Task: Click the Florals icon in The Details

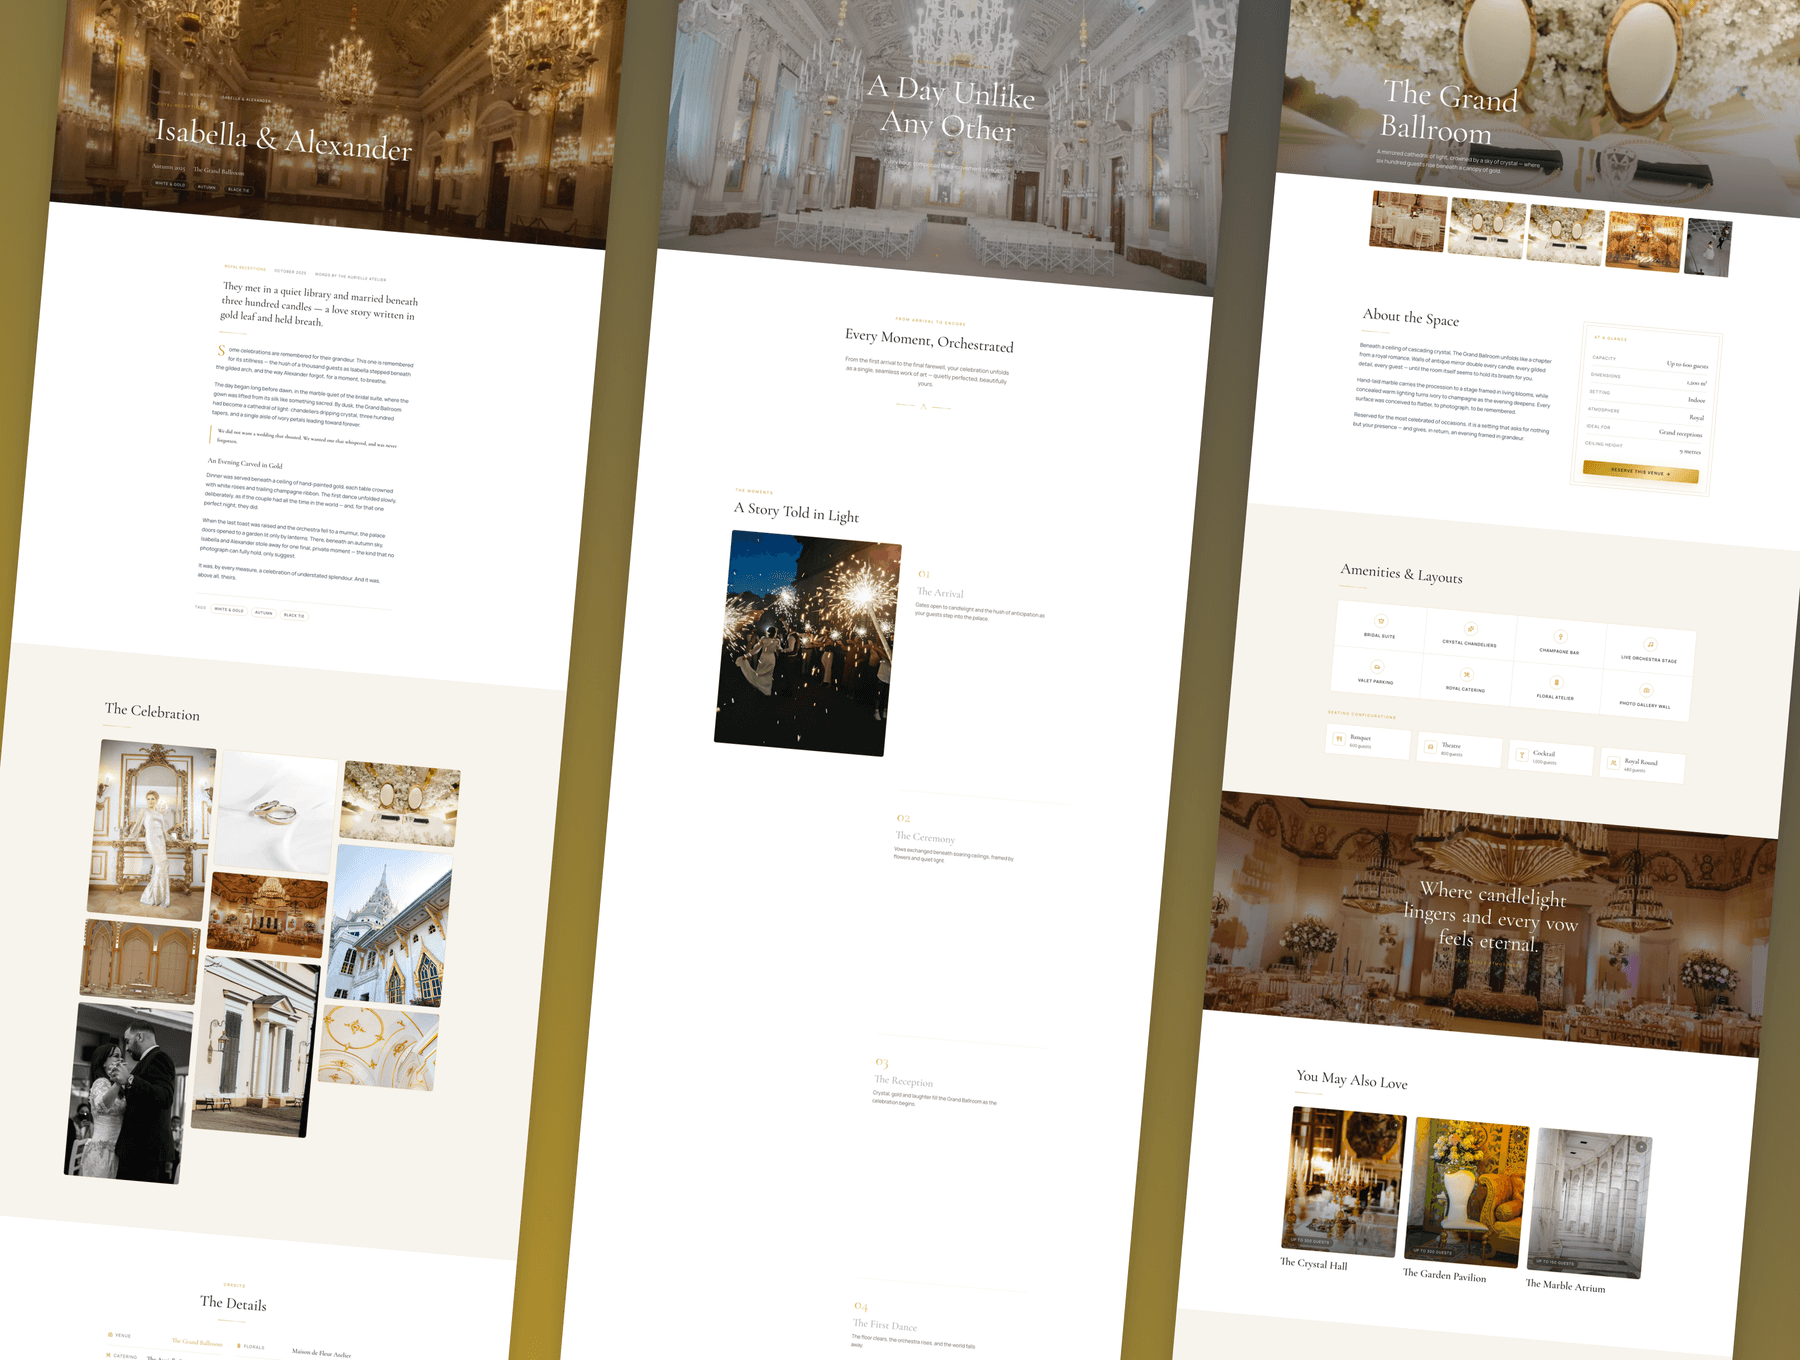Action: coord(238,1346)
